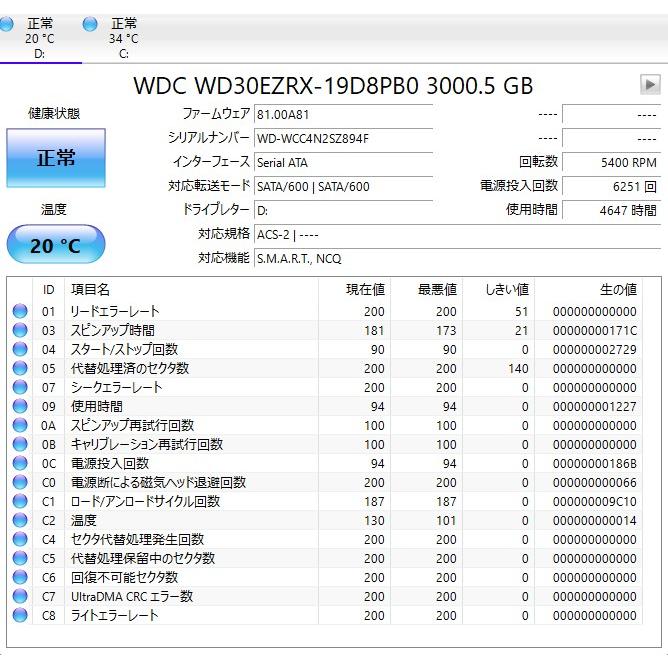Viewport: 668px width, 668px height.
Task: Click the next disk arrow button
Action: point(650,84)
